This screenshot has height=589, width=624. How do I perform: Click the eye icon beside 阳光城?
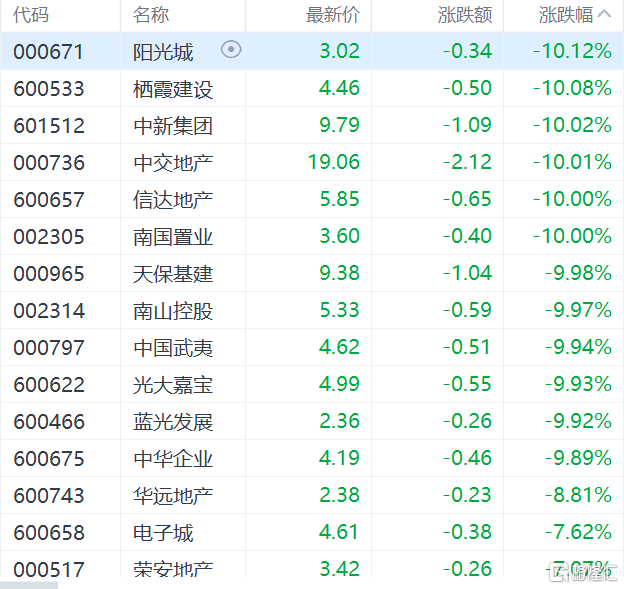click(x=231, y=50)
